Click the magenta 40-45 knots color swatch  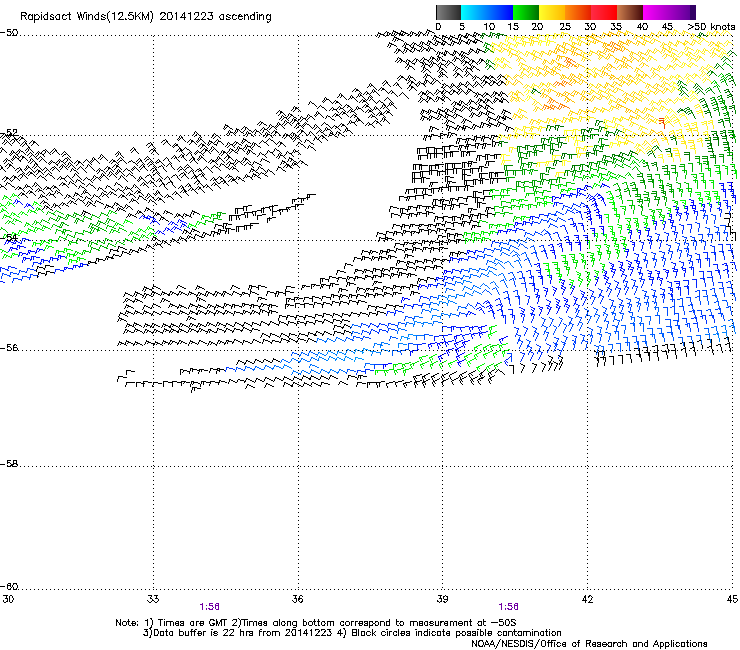pyautogui.click(x=656, y=12)
